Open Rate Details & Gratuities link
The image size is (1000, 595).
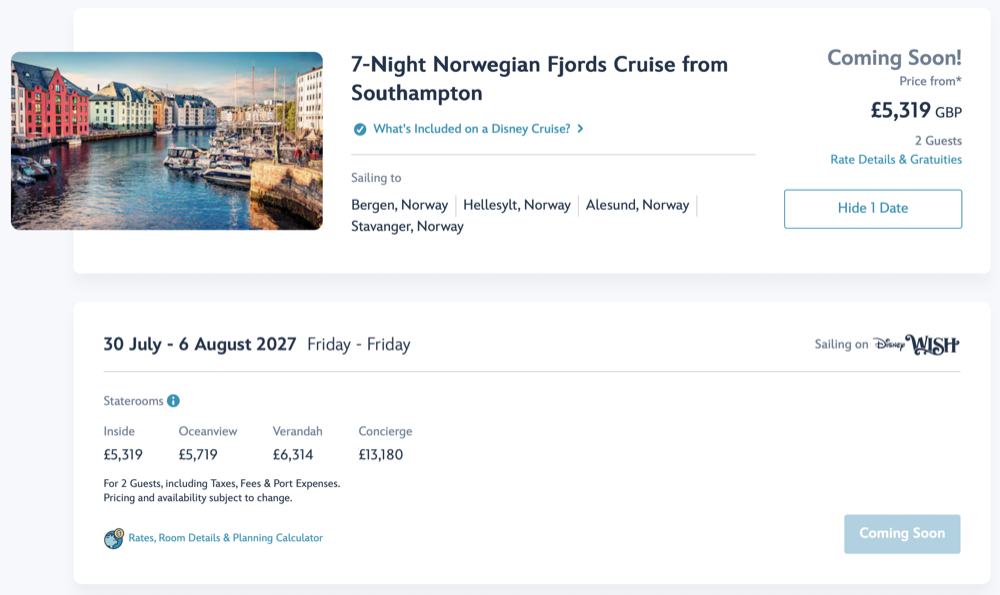click(x=896, y=160)
